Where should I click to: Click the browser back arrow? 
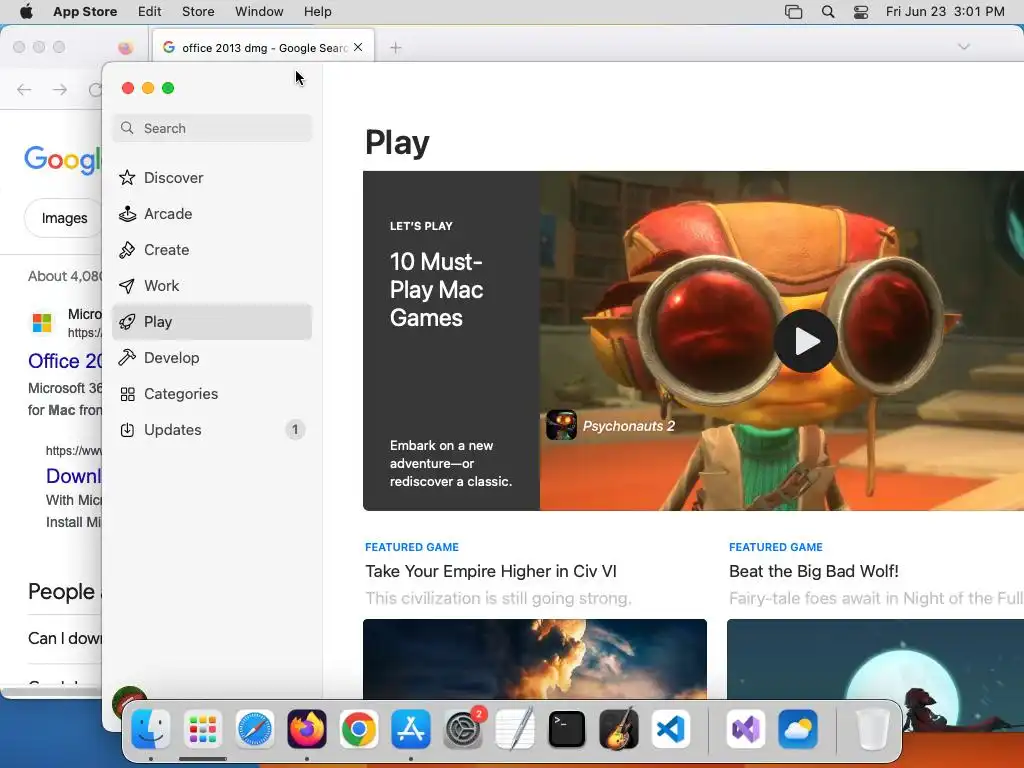click(x=24, y=89)
